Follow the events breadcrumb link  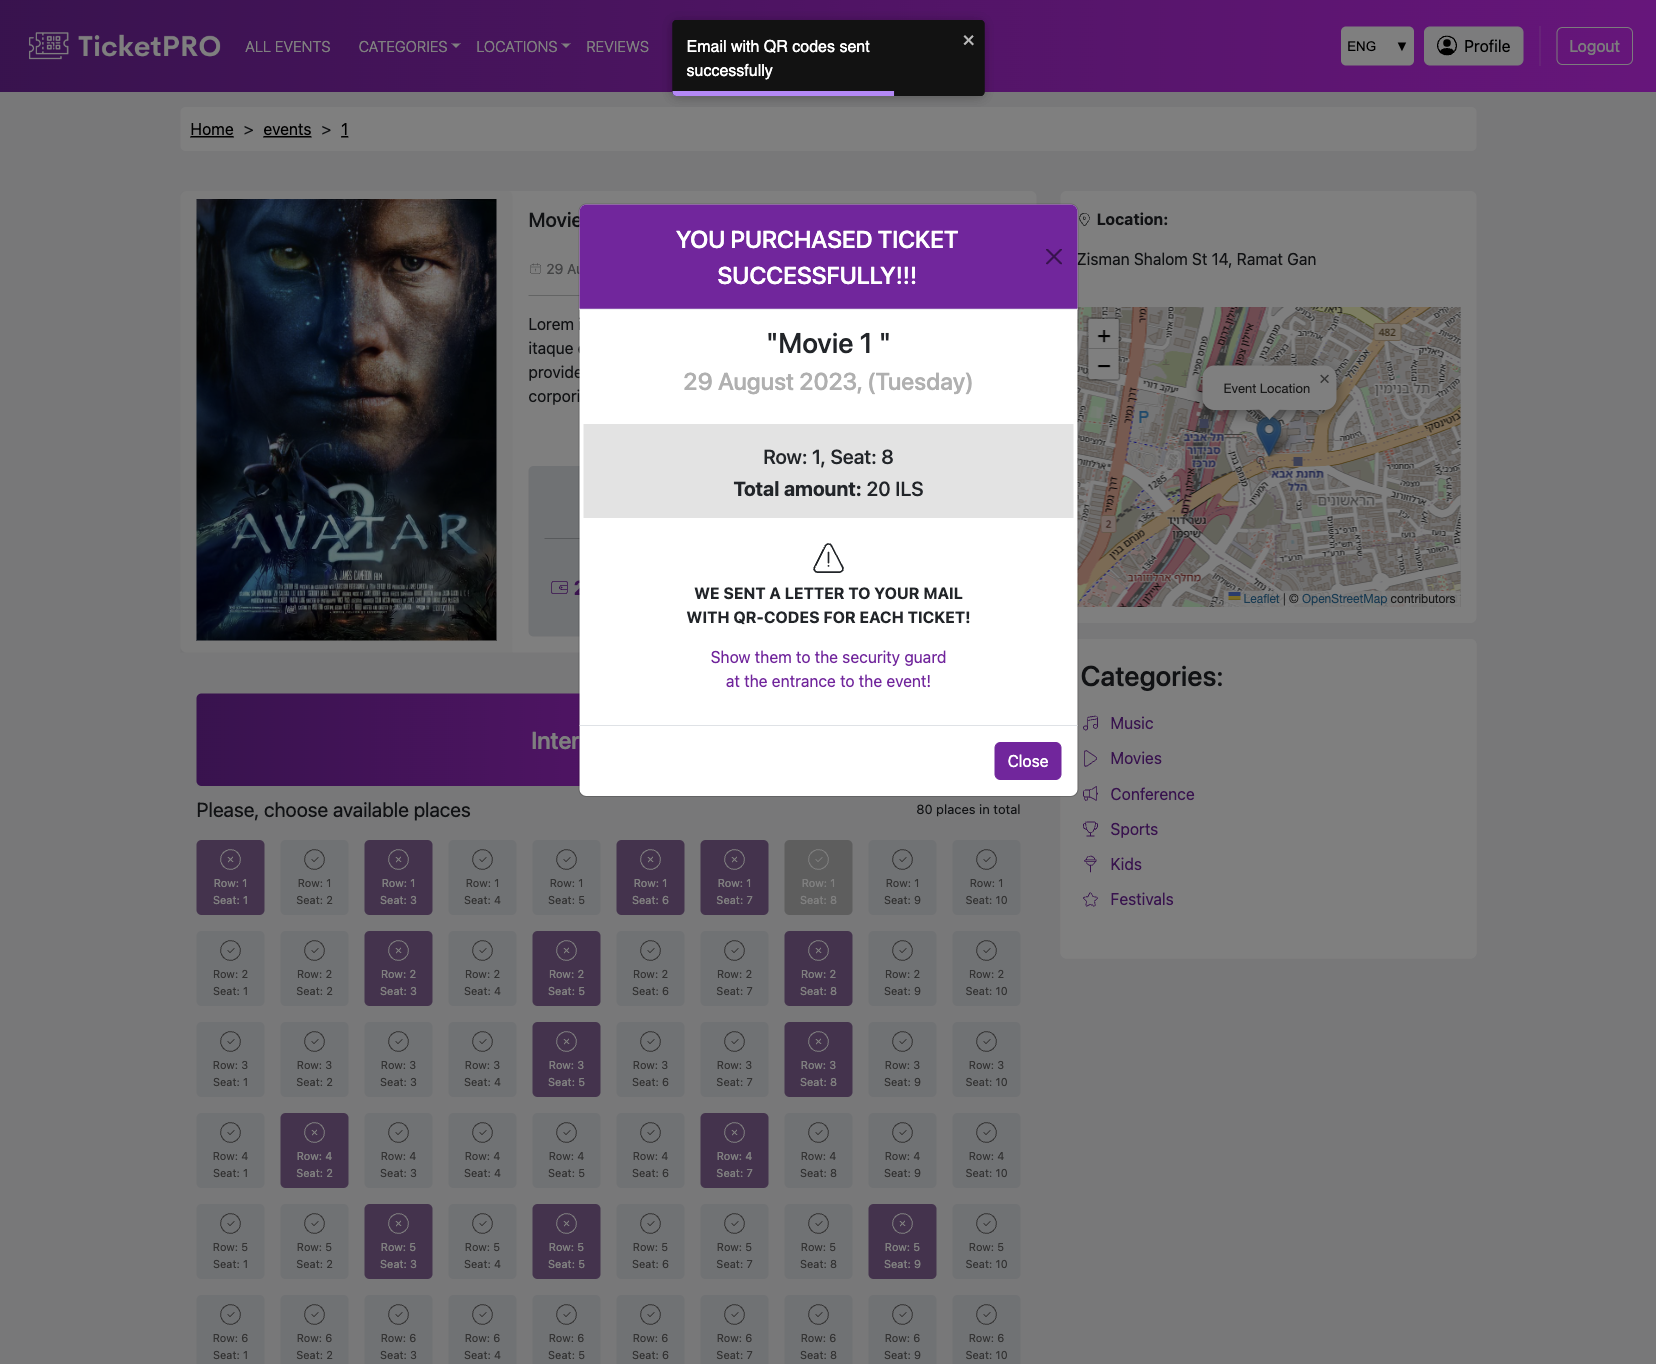tap(287, 129)
